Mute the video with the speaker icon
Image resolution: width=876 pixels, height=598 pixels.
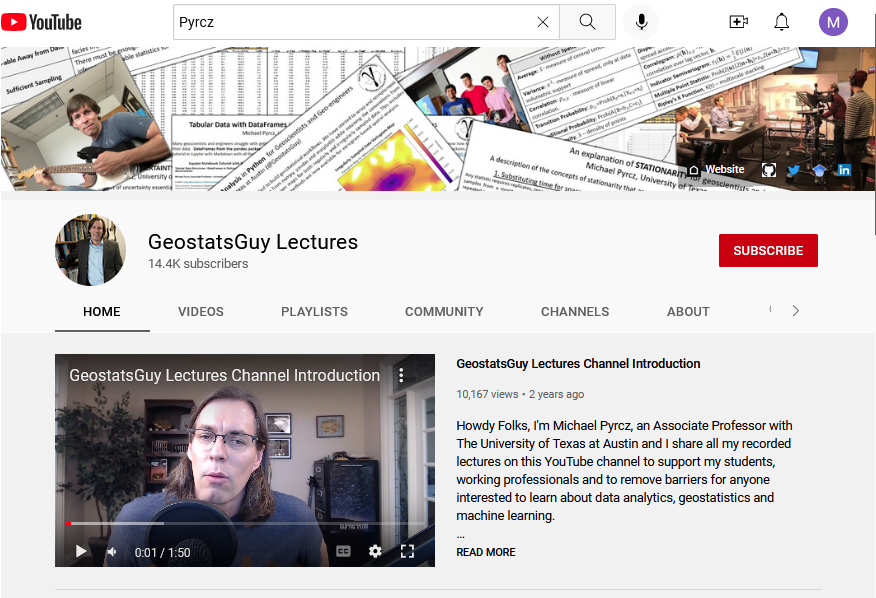(x=112, y=552)
